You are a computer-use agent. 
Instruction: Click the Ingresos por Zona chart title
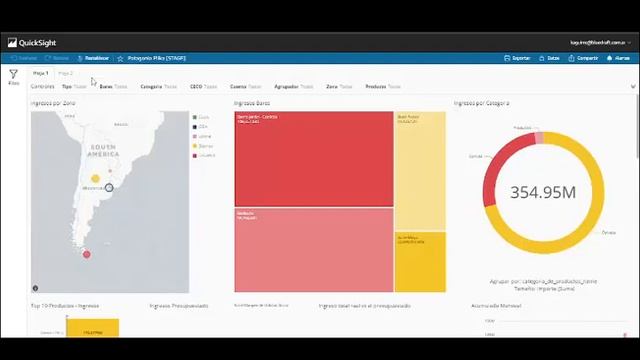click(x=53, y=103)
